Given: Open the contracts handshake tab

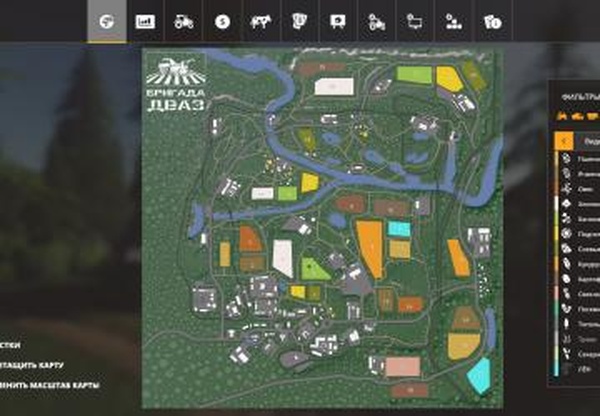Looking at the screenshot, I should pos(299,21).
